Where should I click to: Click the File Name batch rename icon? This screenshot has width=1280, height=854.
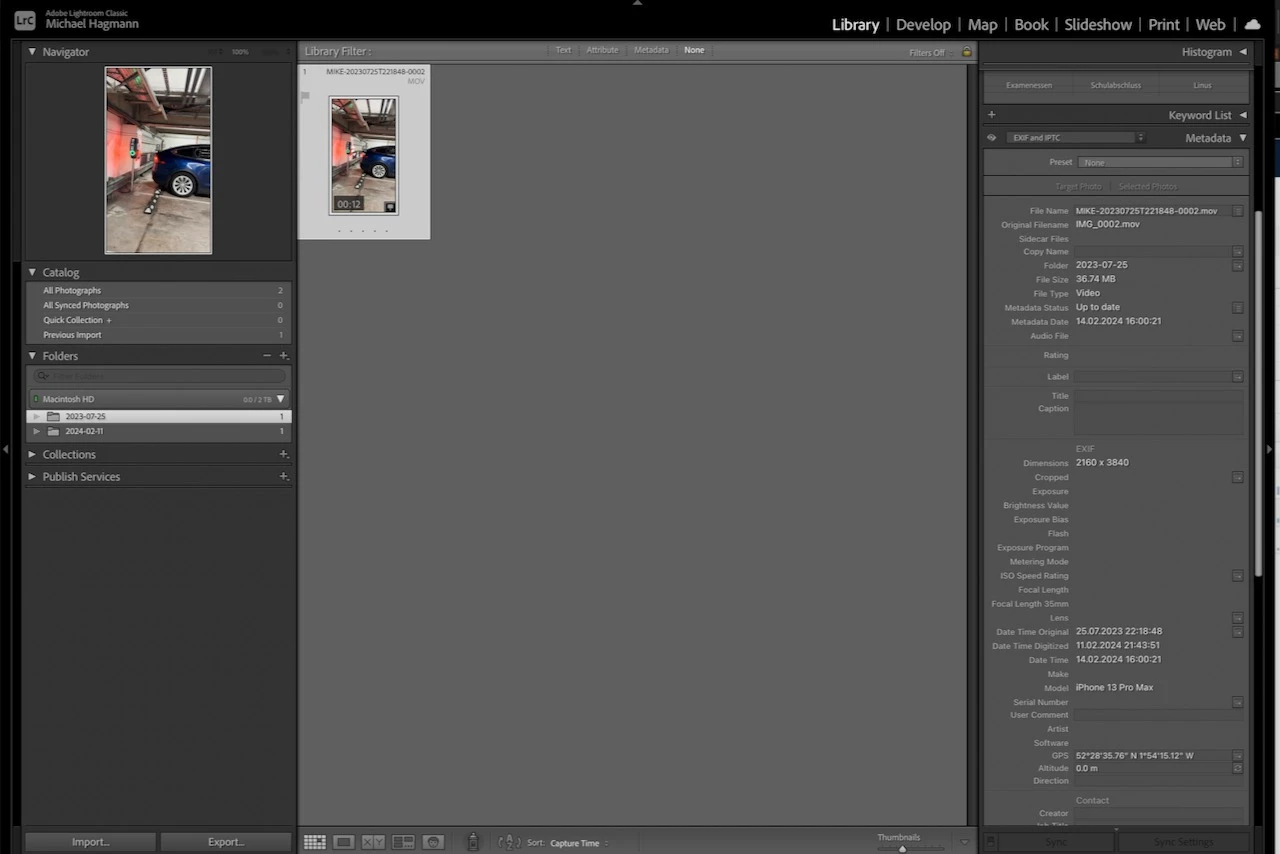pos(1238,211)
